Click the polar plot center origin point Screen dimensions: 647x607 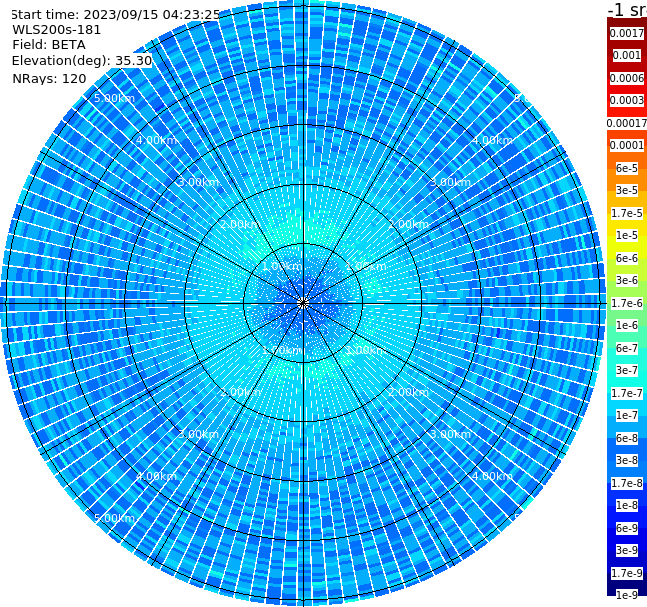(x=303, y=304)
